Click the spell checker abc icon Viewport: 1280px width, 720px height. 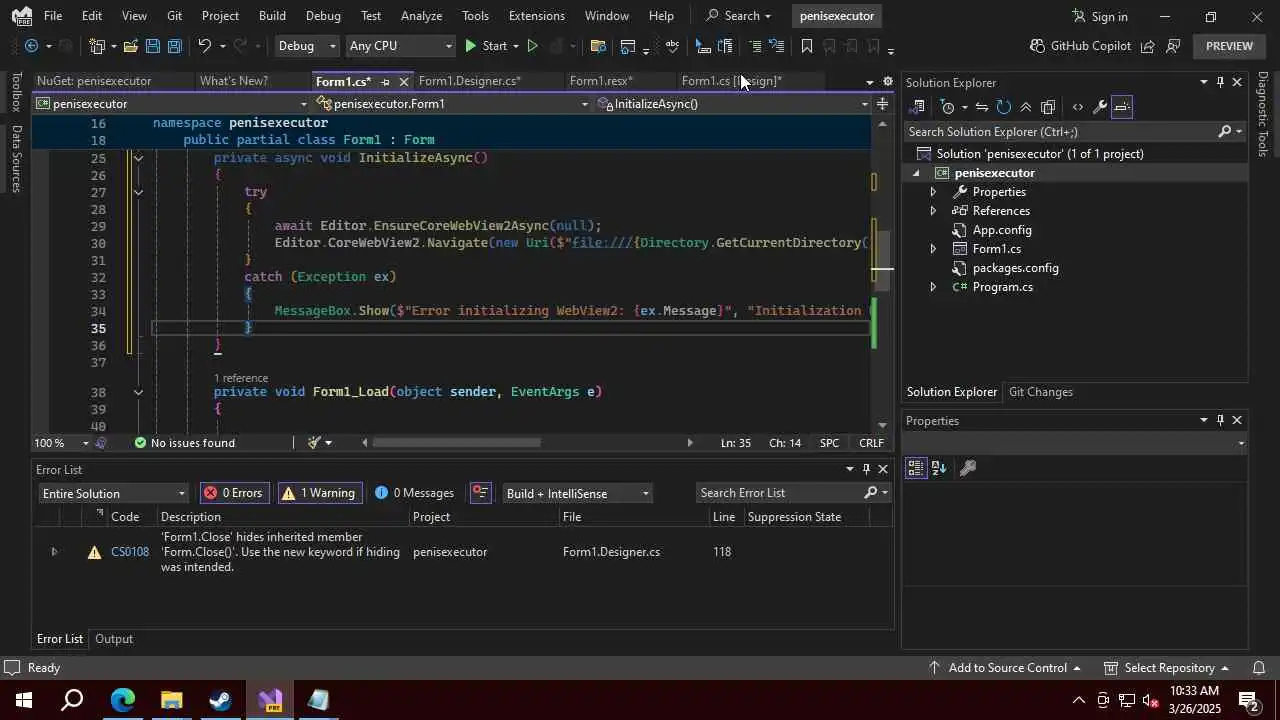[672, 46]
